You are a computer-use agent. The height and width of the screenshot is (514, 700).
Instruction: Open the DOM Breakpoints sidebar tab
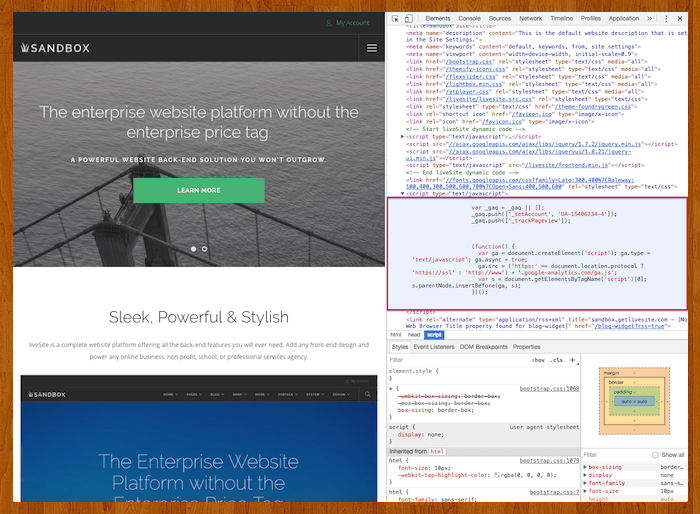tap(483, 347)
